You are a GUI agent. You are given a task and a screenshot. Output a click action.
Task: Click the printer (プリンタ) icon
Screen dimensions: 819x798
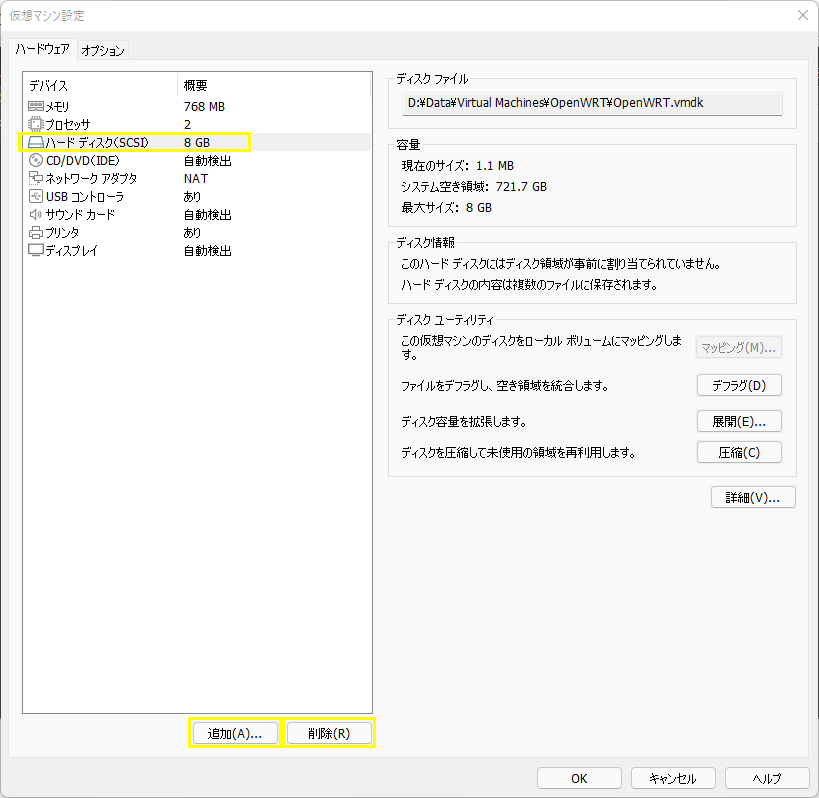pos(36,232)
